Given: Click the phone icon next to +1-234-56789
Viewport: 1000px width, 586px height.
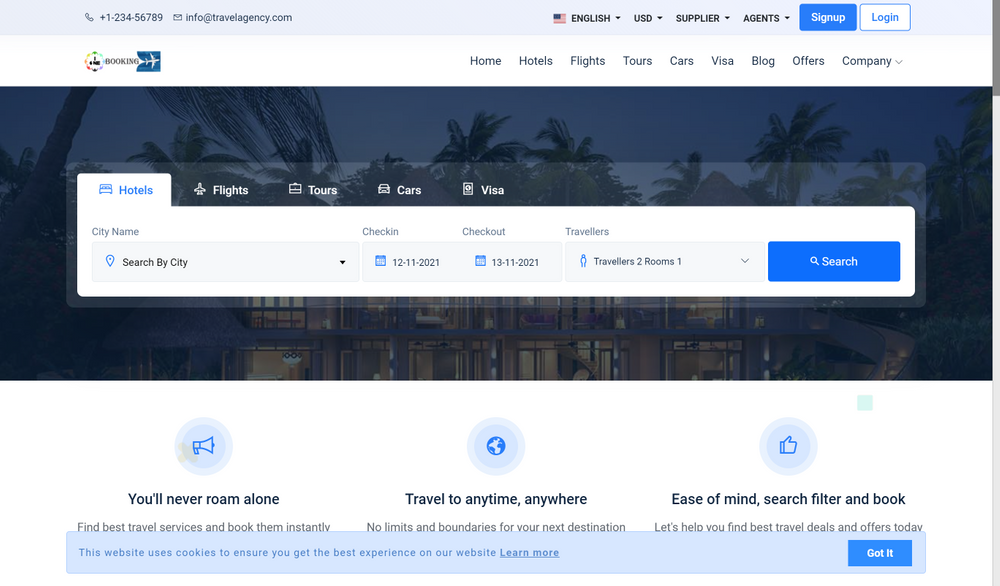Looking at the screenshot, I should (89, 17).
